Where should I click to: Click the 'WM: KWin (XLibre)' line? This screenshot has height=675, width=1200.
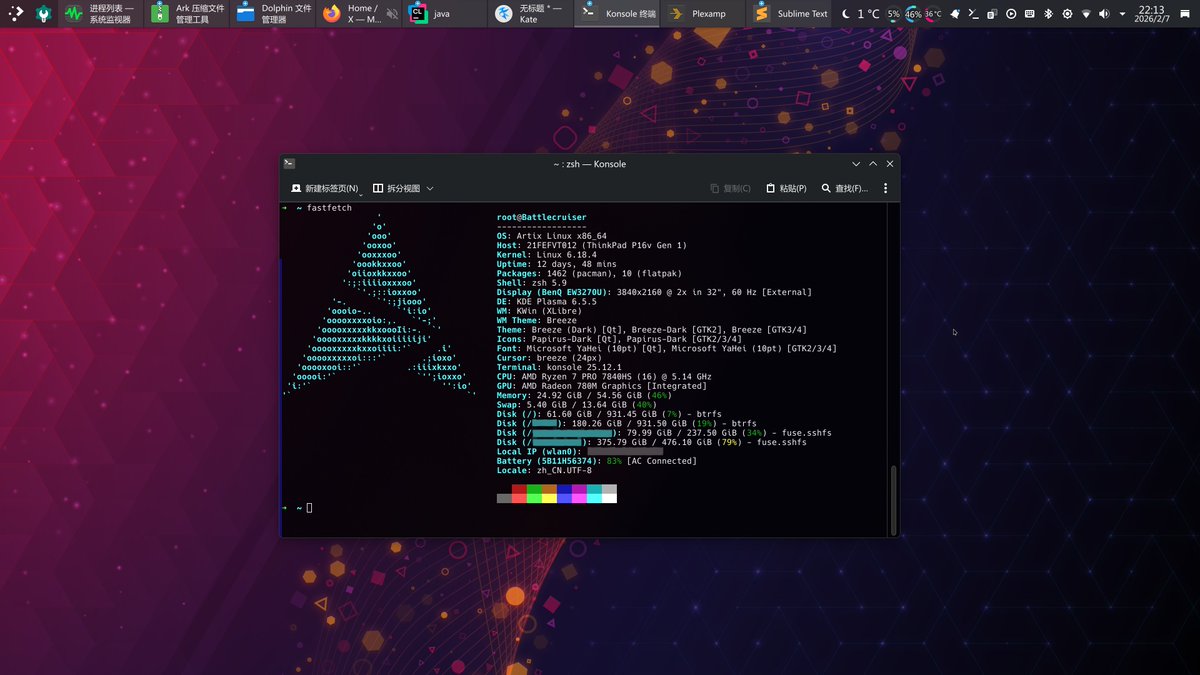(541, 311)
